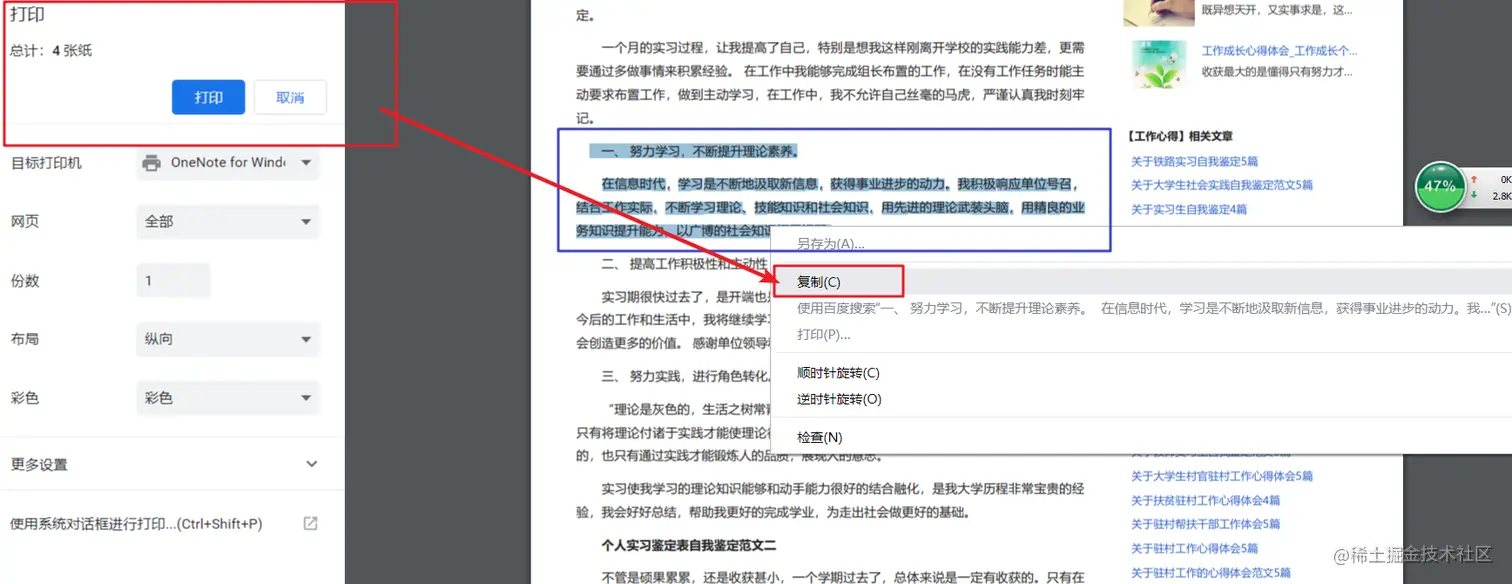Click the blue 打印 button
This screenshot has width=1512, height=584.
[x=208, y=97]
